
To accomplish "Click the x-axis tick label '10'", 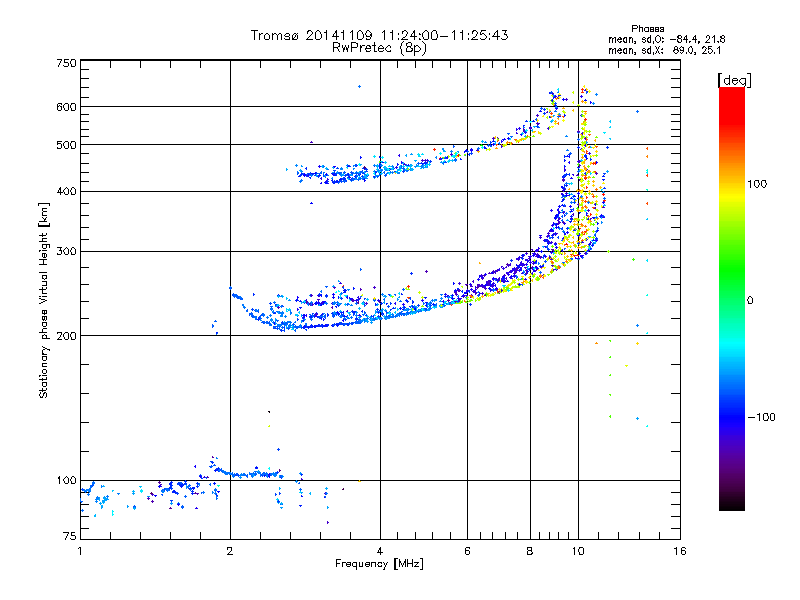I will (x=578, y=551).
